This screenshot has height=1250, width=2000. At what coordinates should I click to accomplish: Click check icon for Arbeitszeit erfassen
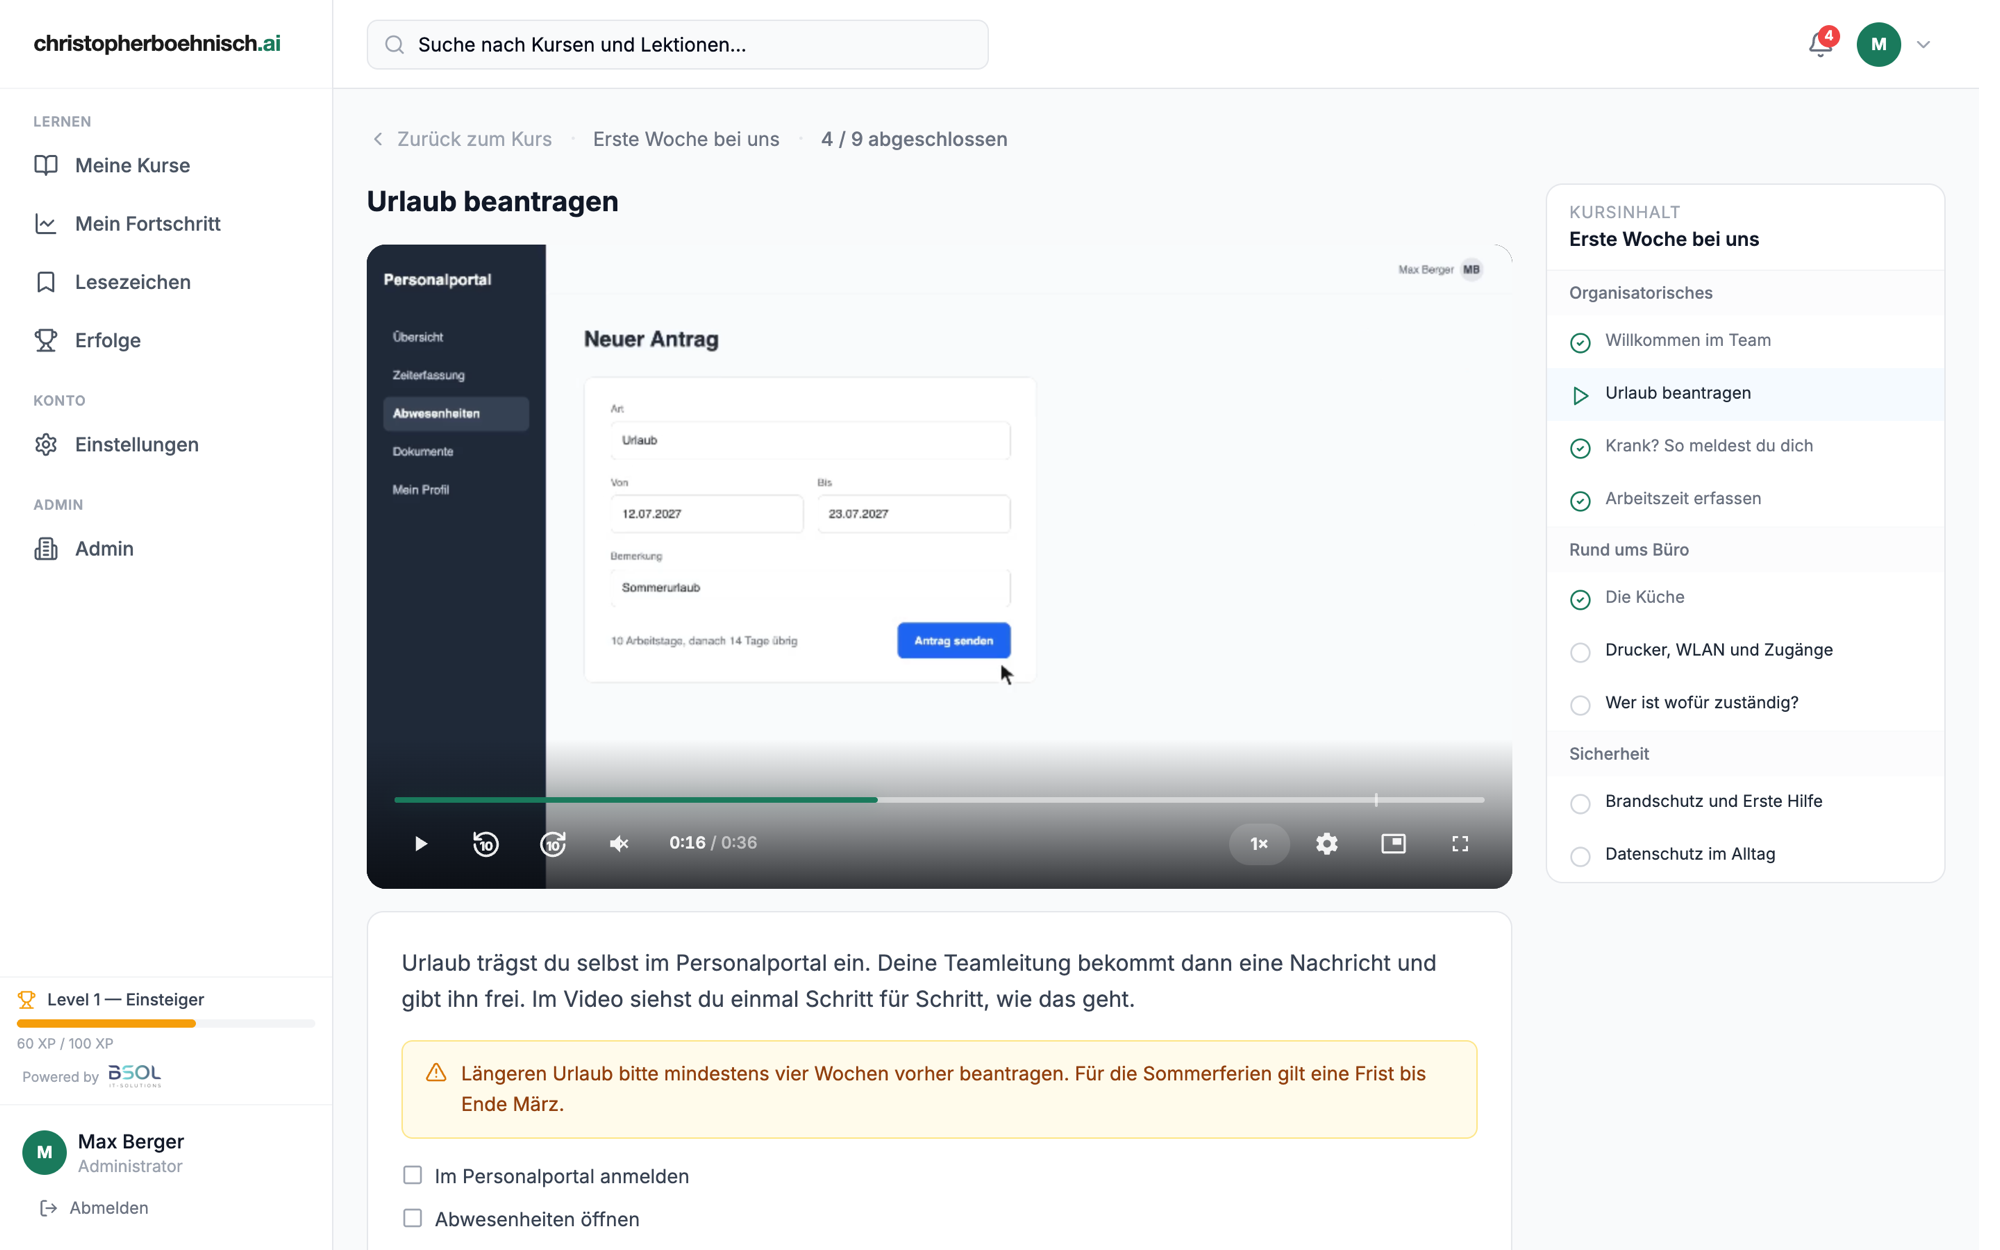(x=1580, y=501)
